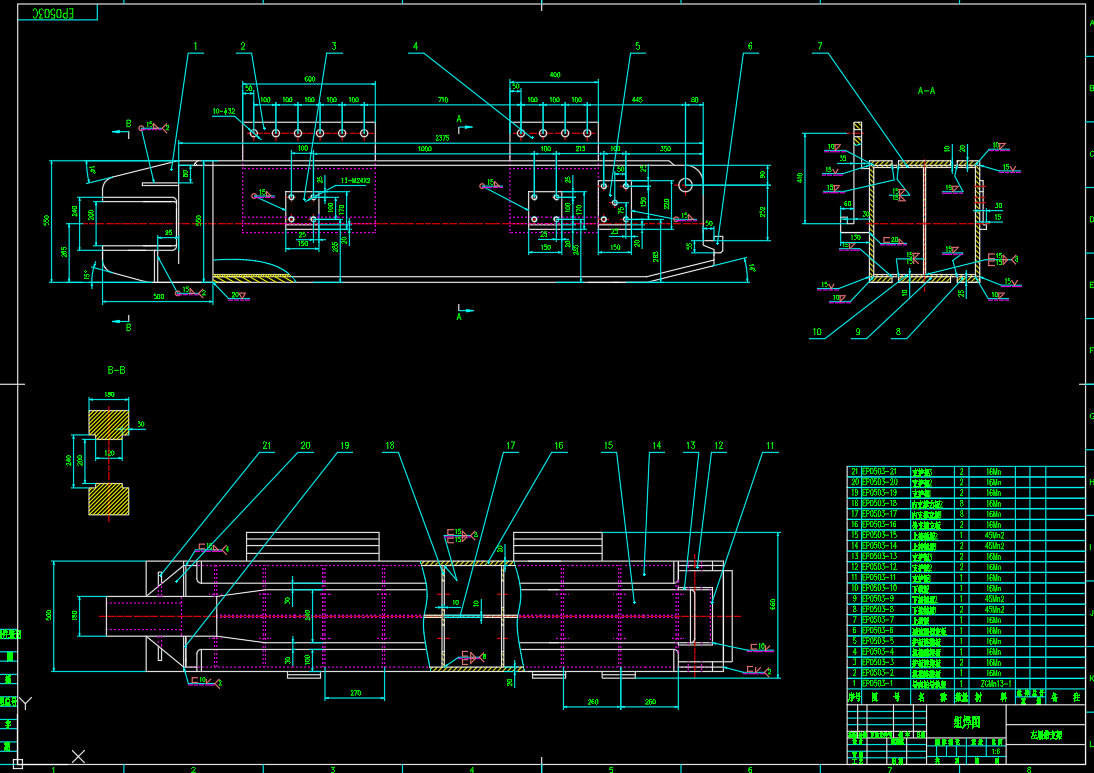Select the A-A section view title

click(926, 90)
